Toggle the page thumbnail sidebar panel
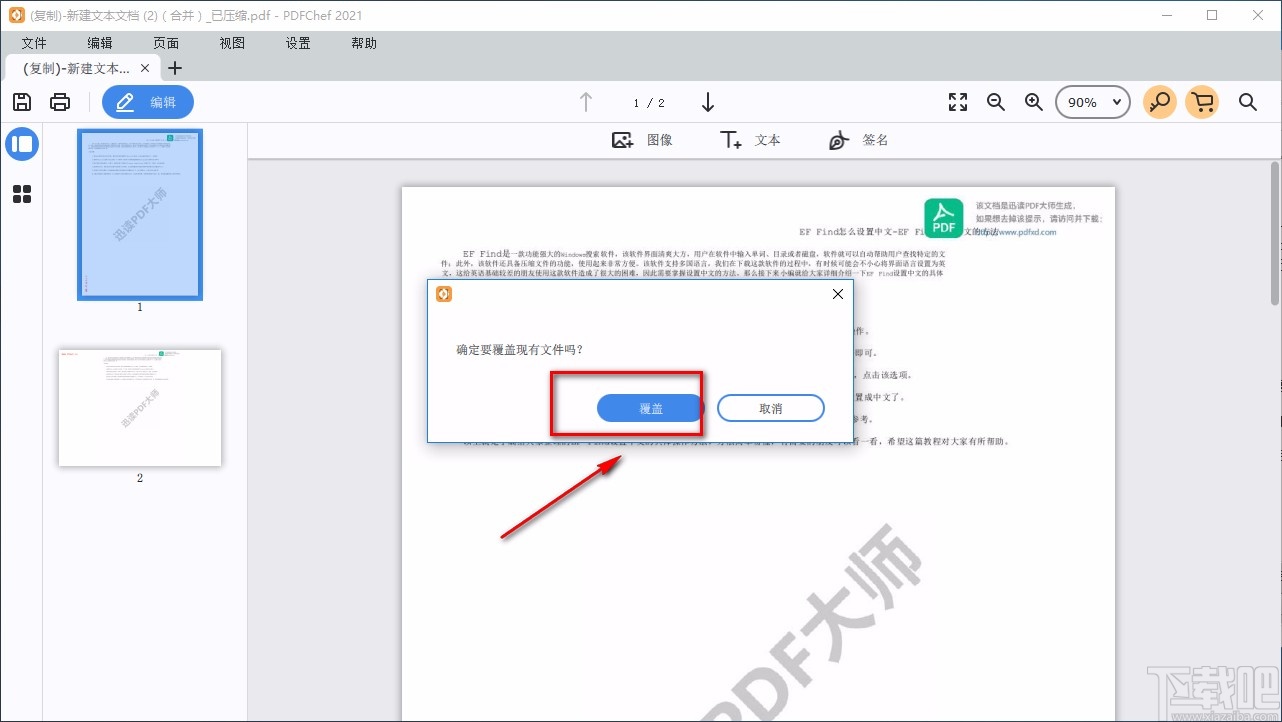This screenshot has width=1282, height=722. click(x=22, y=144)
